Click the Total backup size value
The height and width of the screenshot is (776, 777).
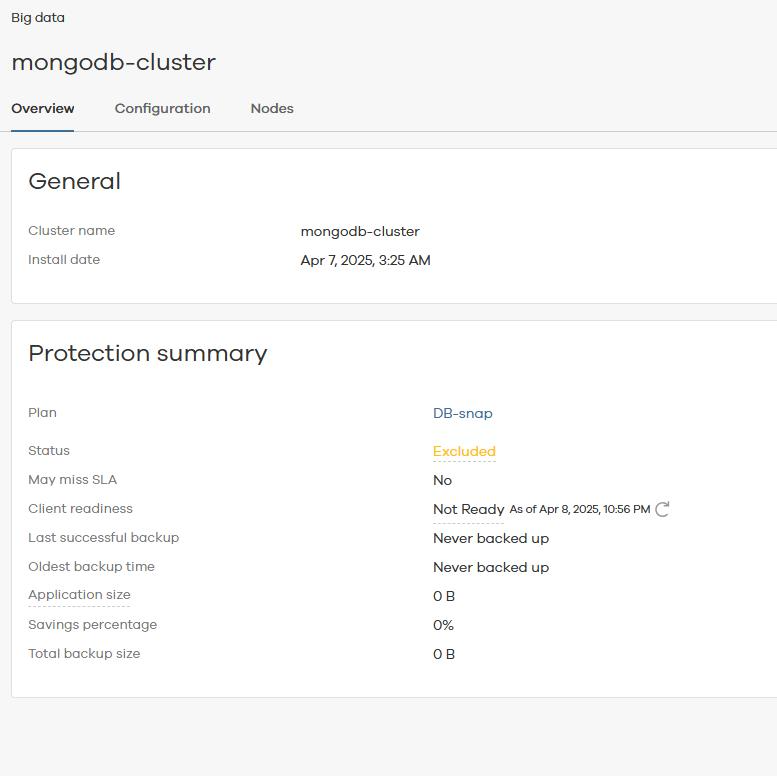pyautogui.click(x=444, y=654)
